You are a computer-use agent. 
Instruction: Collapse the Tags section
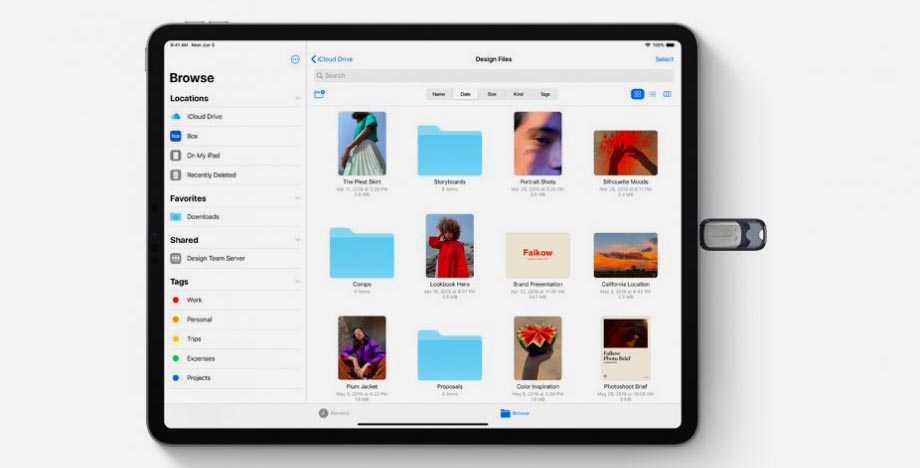[297, 282]
